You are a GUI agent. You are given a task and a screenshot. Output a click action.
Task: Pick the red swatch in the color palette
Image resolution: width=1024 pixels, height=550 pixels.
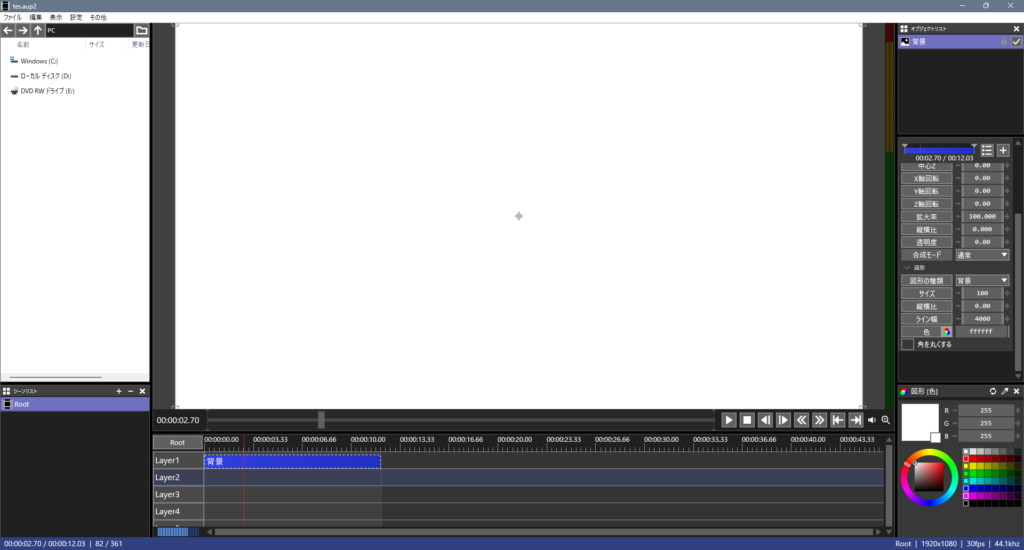966,459
